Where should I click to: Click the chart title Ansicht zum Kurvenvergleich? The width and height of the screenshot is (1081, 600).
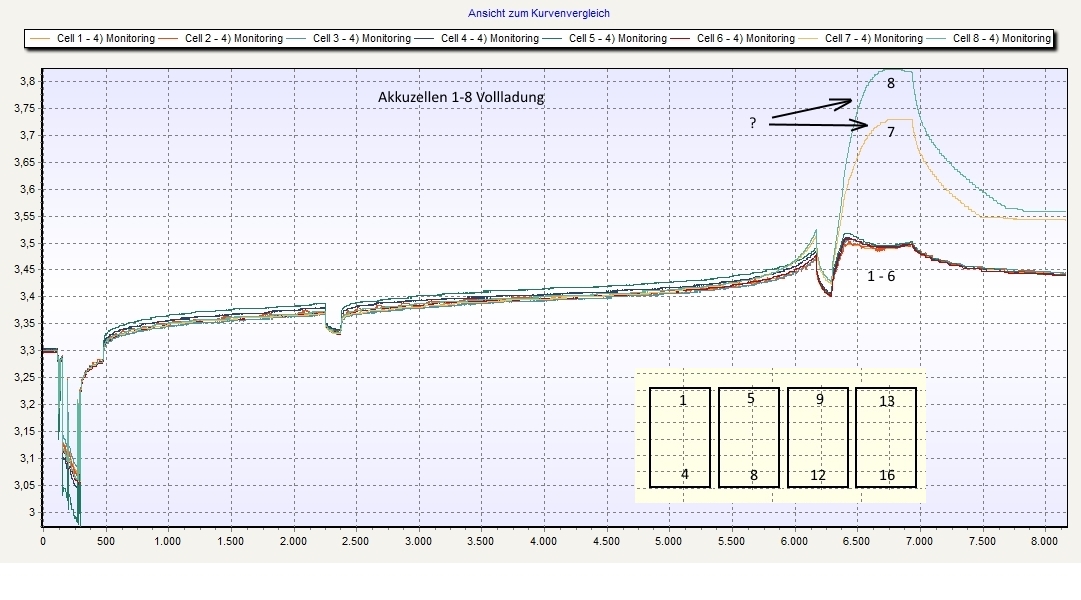coord(539,13)
